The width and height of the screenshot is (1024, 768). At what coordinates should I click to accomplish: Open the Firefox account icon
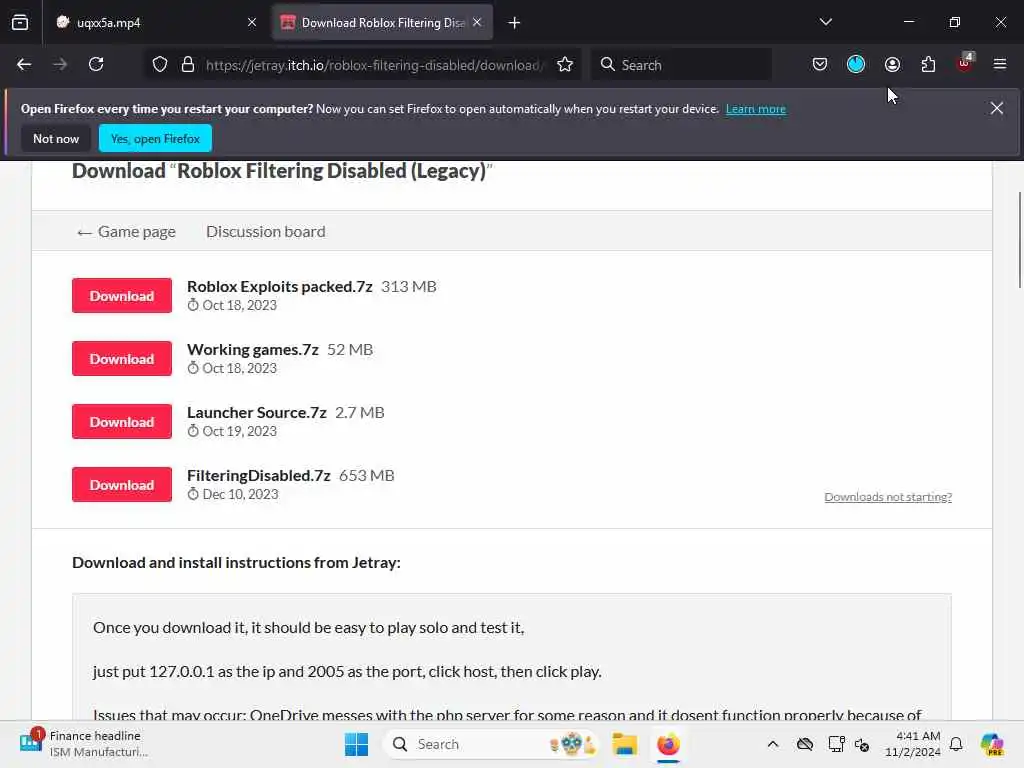(x=892, y=65)
